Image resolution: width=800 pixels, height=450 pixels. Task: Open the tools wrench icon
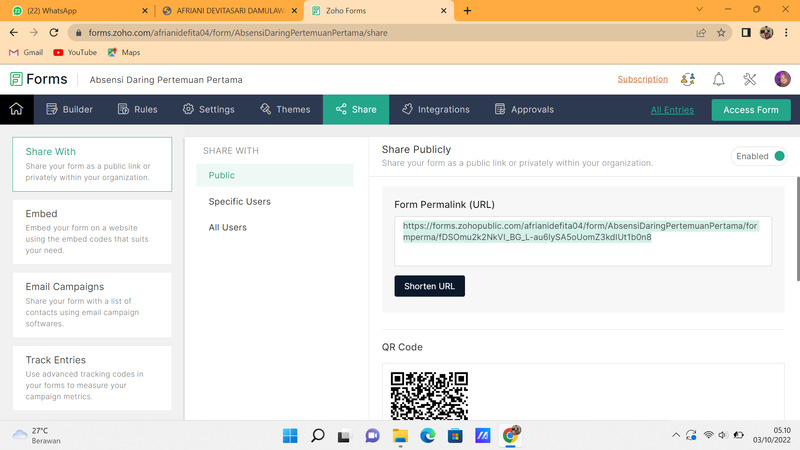tap(749, 79)
